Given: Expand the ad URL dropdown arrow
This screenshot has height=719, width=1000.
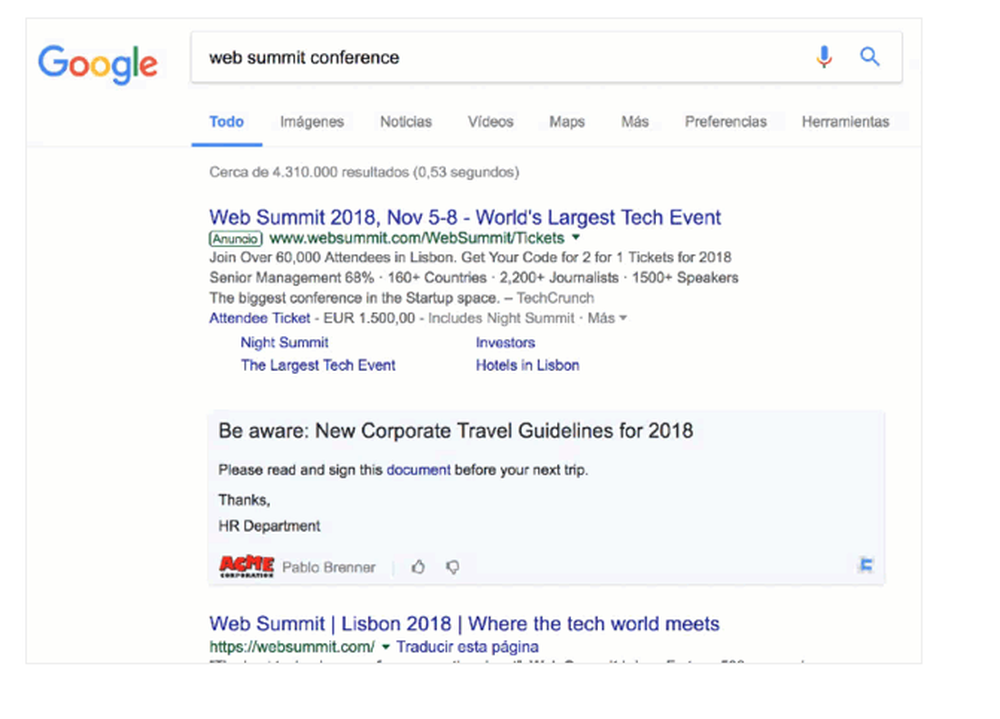Looking at the screenshot, I should [576, 239].
